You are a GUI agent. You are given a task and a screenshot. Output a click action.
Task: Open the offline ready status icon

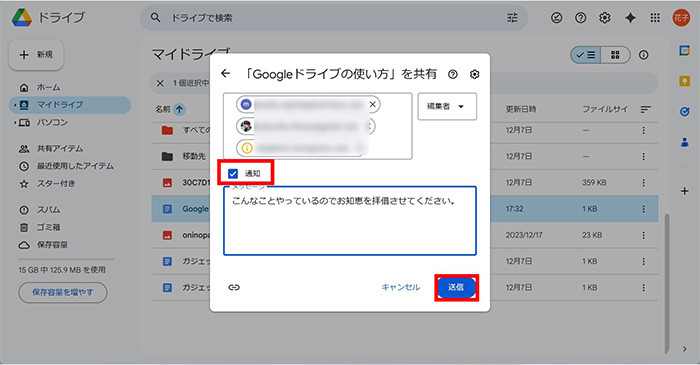coord(556,18)
